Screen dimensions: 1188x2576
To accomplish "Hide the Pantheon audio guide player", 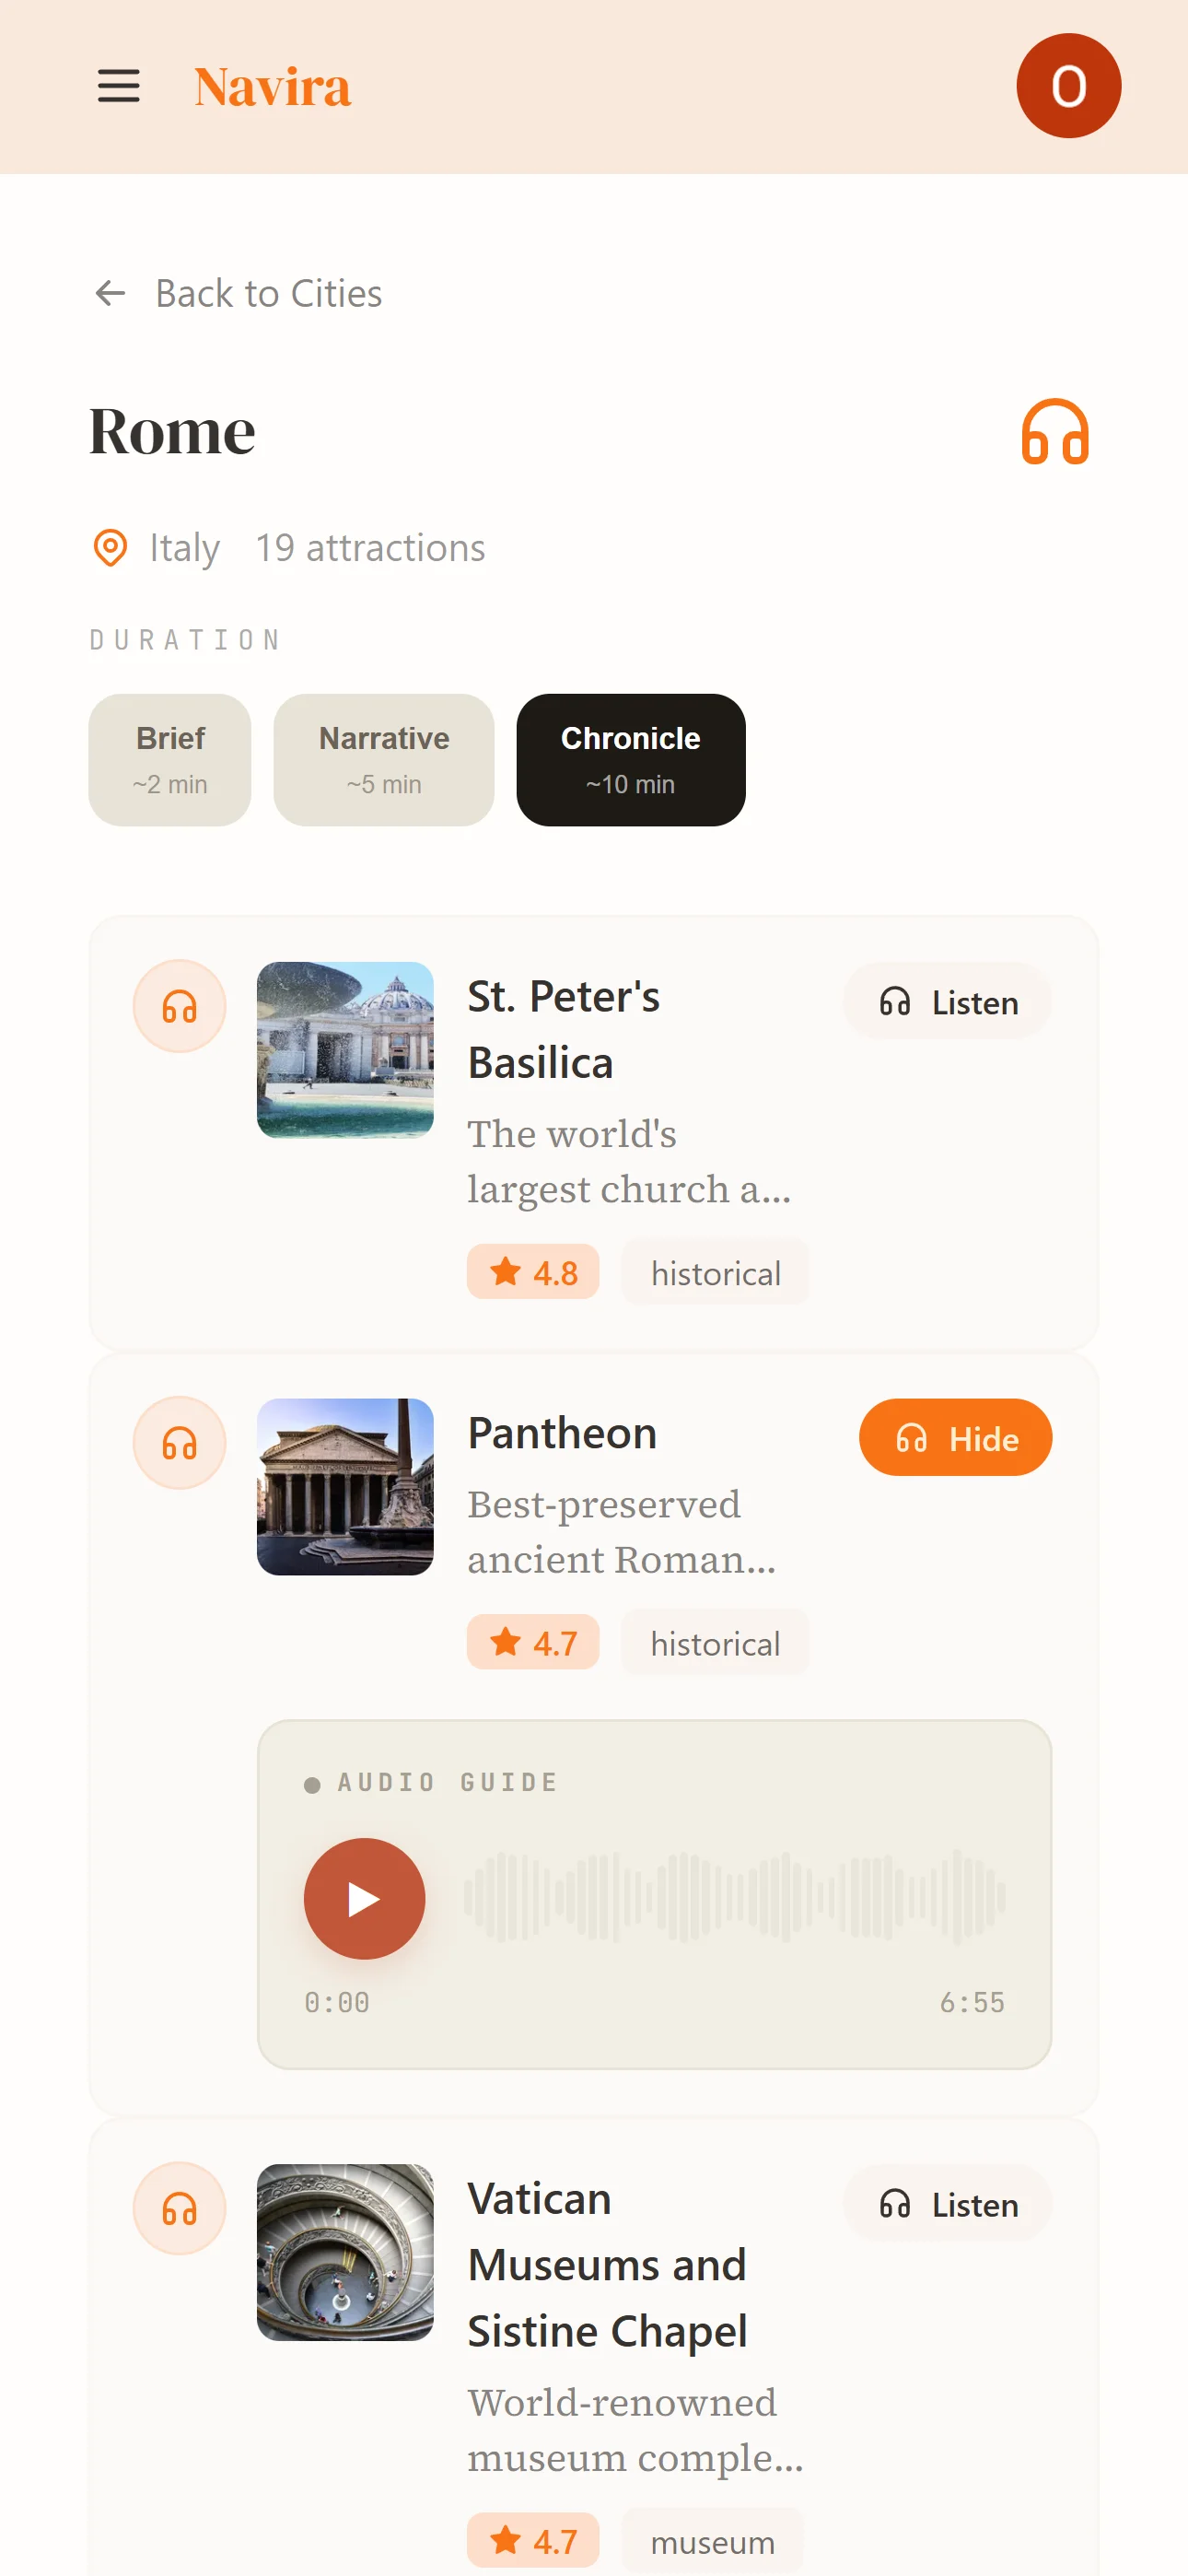I will point(954,1437).
